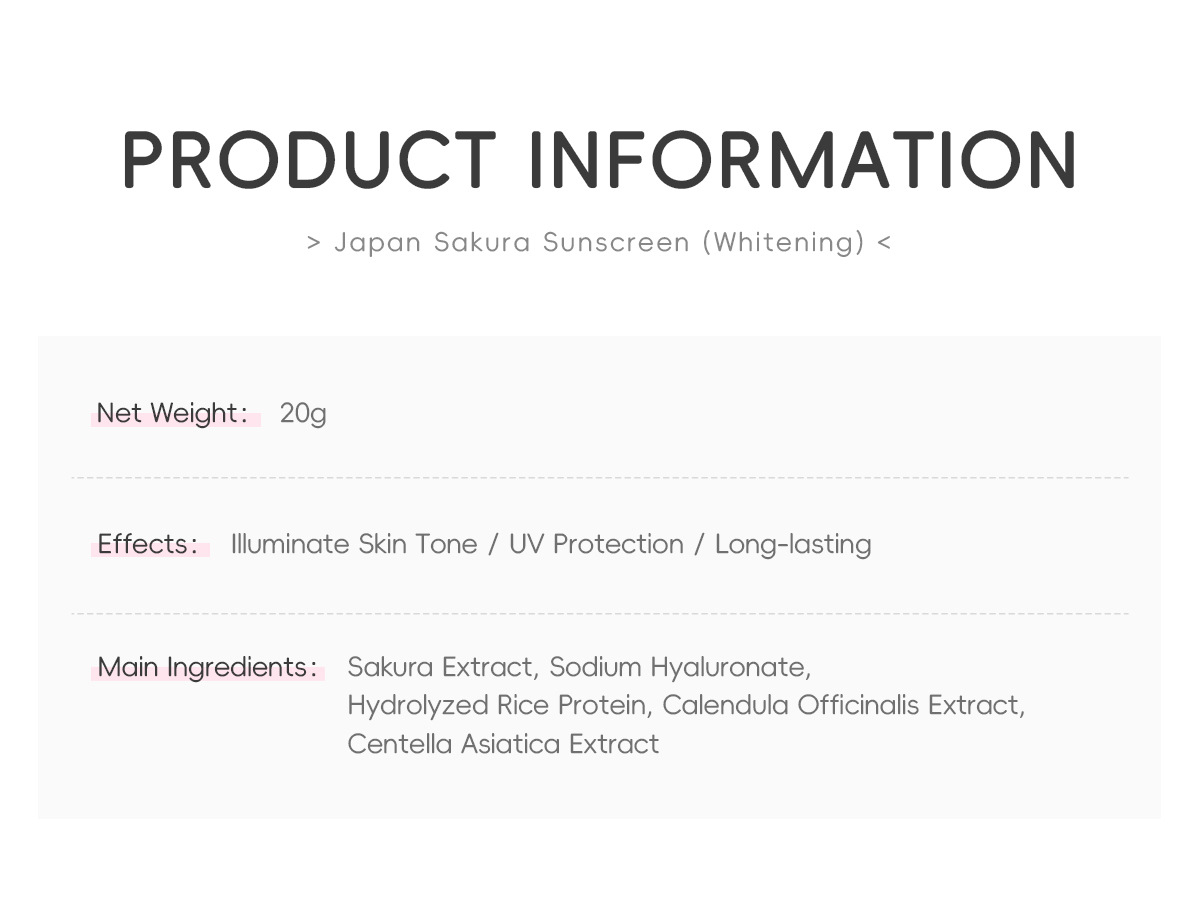Select the Sakura Extract ingredient
Image resolution: width=1200 pixels, height=911 pixels.
point(440,667)
